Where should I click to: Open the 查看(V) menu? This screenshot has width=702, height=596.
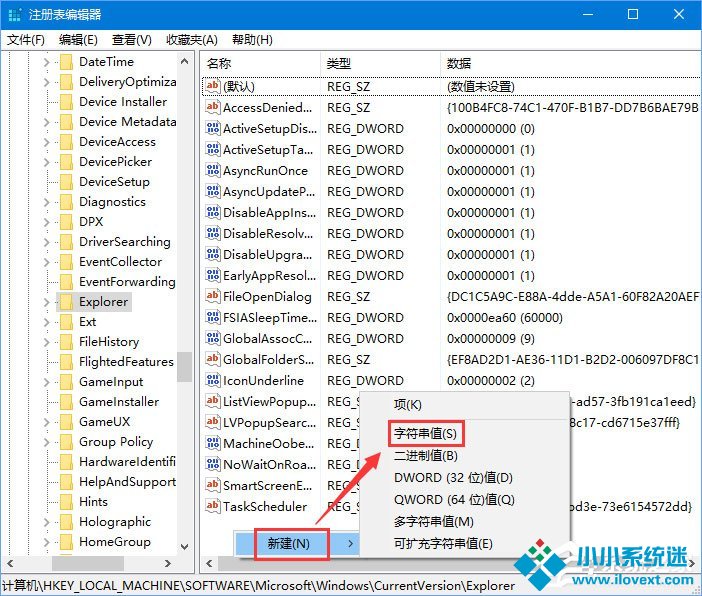tap(132, 40)
